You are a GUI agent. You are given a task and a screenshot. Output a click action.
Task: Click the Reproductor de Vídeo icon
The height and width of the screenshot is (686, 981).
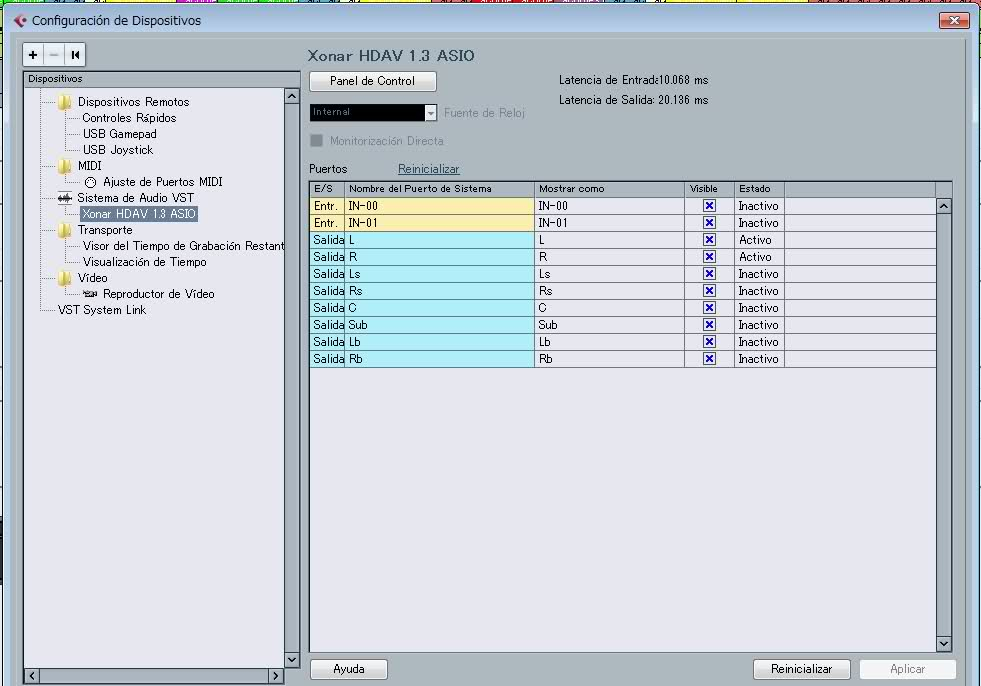click(91, 294)
